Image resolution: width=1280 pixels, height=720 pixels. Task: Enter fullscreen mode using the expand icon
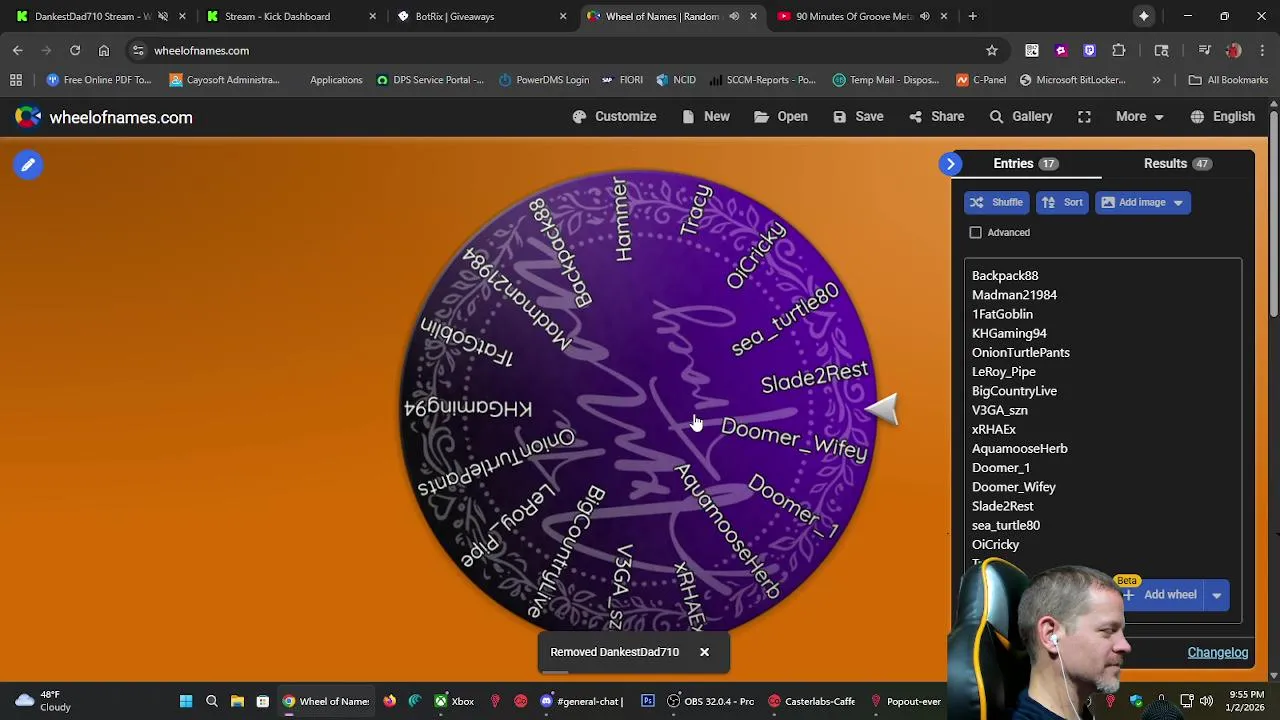point(1084,117)
